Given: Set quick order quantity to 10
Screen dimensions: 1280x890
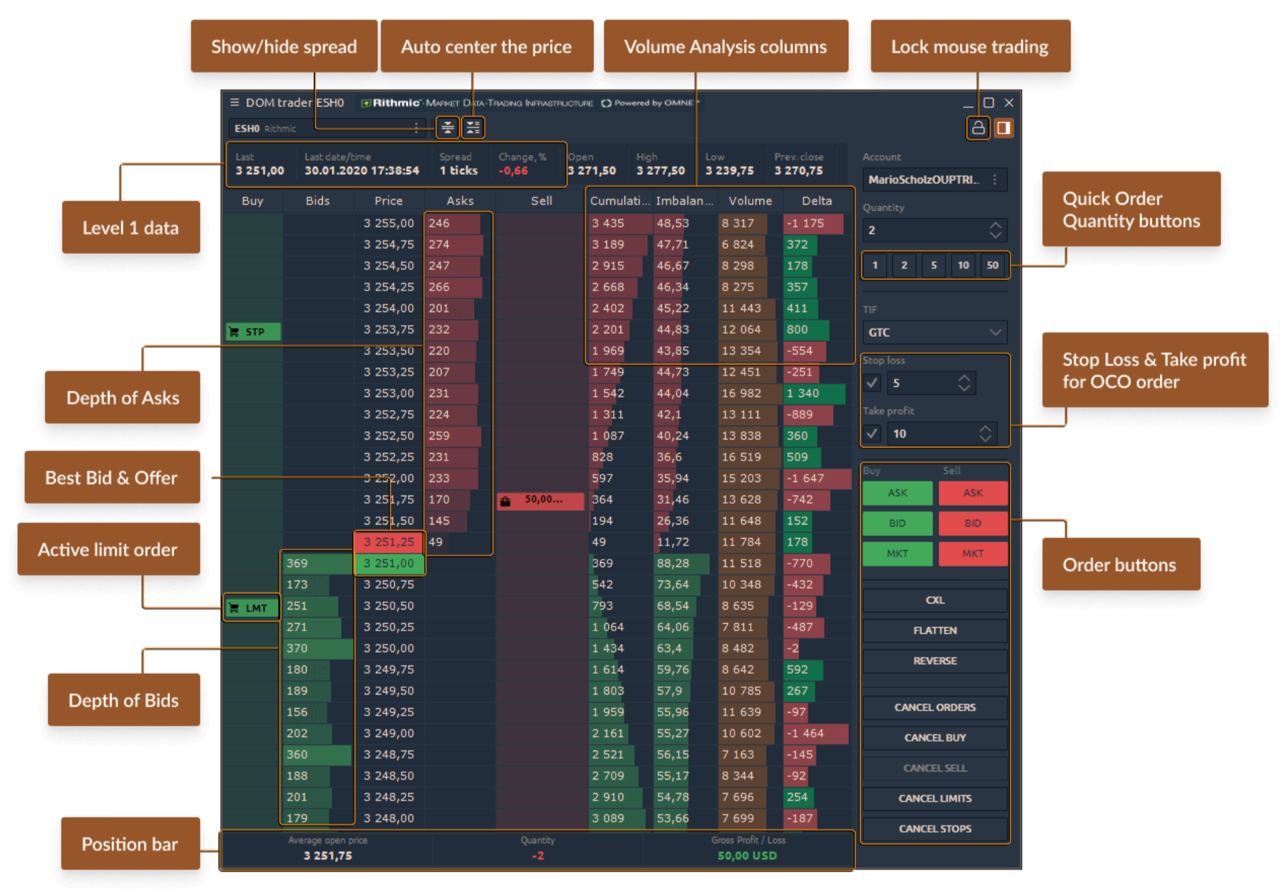Looking at the screenshot, I should click(962, 265).
